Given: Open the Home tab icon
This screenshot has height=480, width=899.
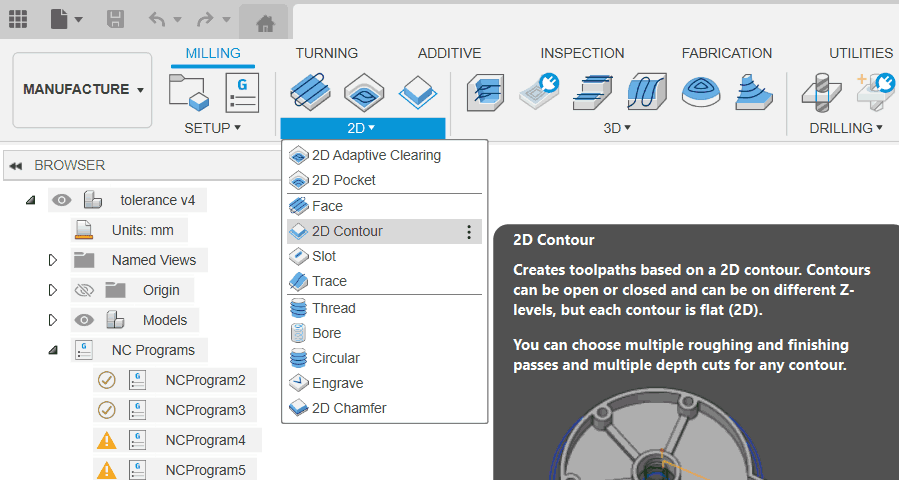Looking at the screenshot, I should click(x=264, y=23).
